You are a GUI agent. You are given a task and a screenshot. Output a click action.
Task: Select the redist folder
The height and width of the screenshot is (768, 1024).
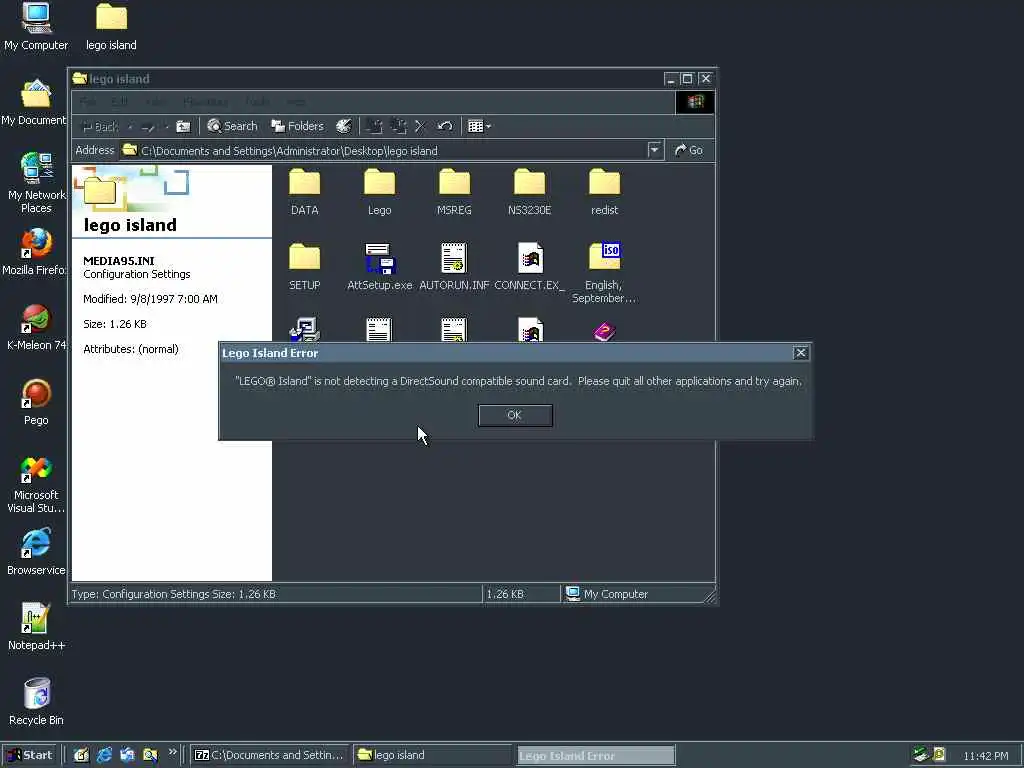(604, 192)
